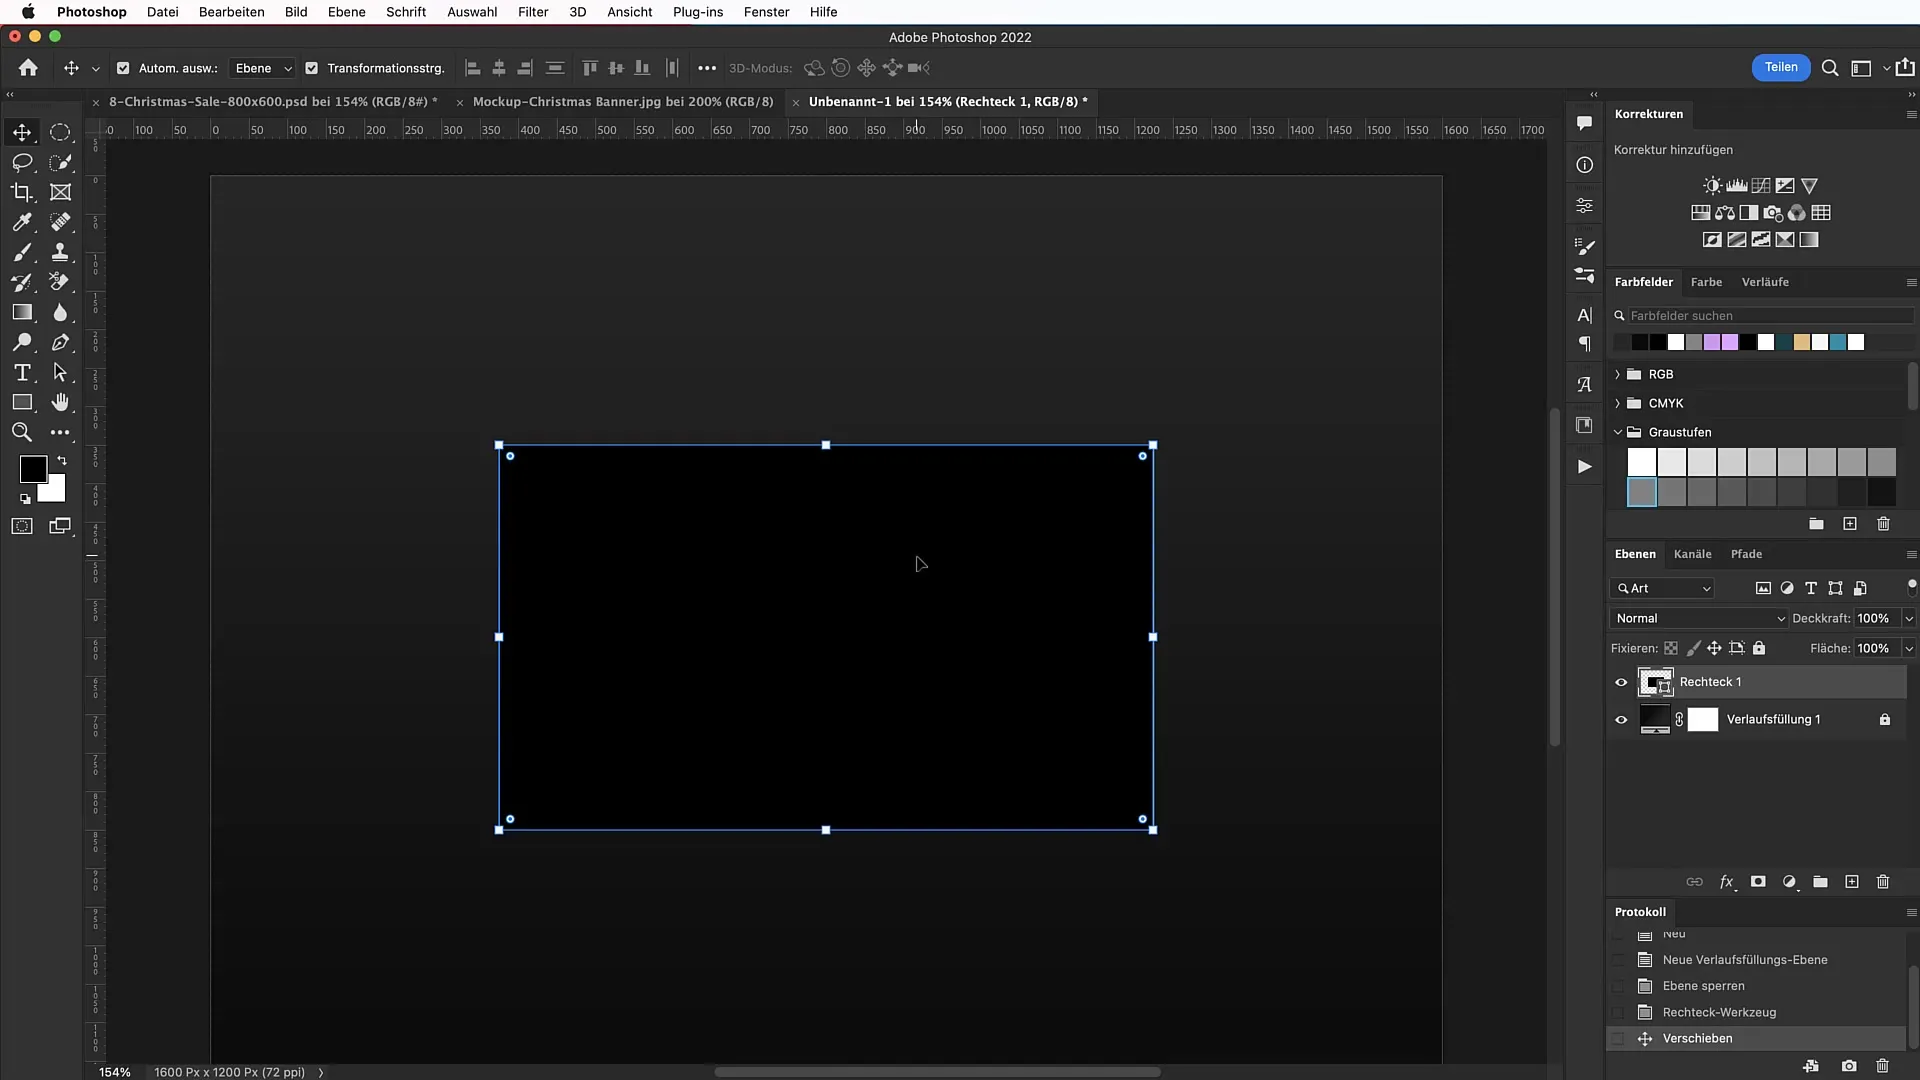1920x1080 pixels.
Task: Select the Crop tool
Action: [22, 192]
